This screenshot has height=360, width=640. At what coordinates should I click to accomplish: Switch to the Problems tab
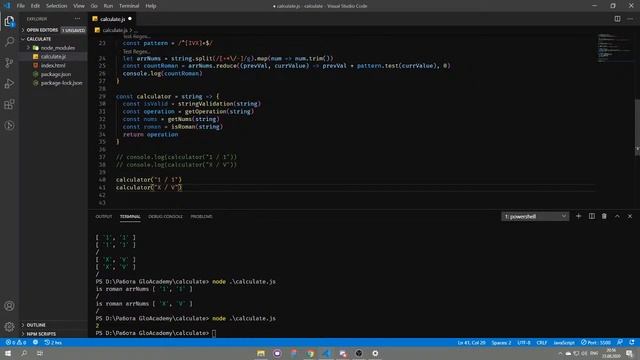201,216
